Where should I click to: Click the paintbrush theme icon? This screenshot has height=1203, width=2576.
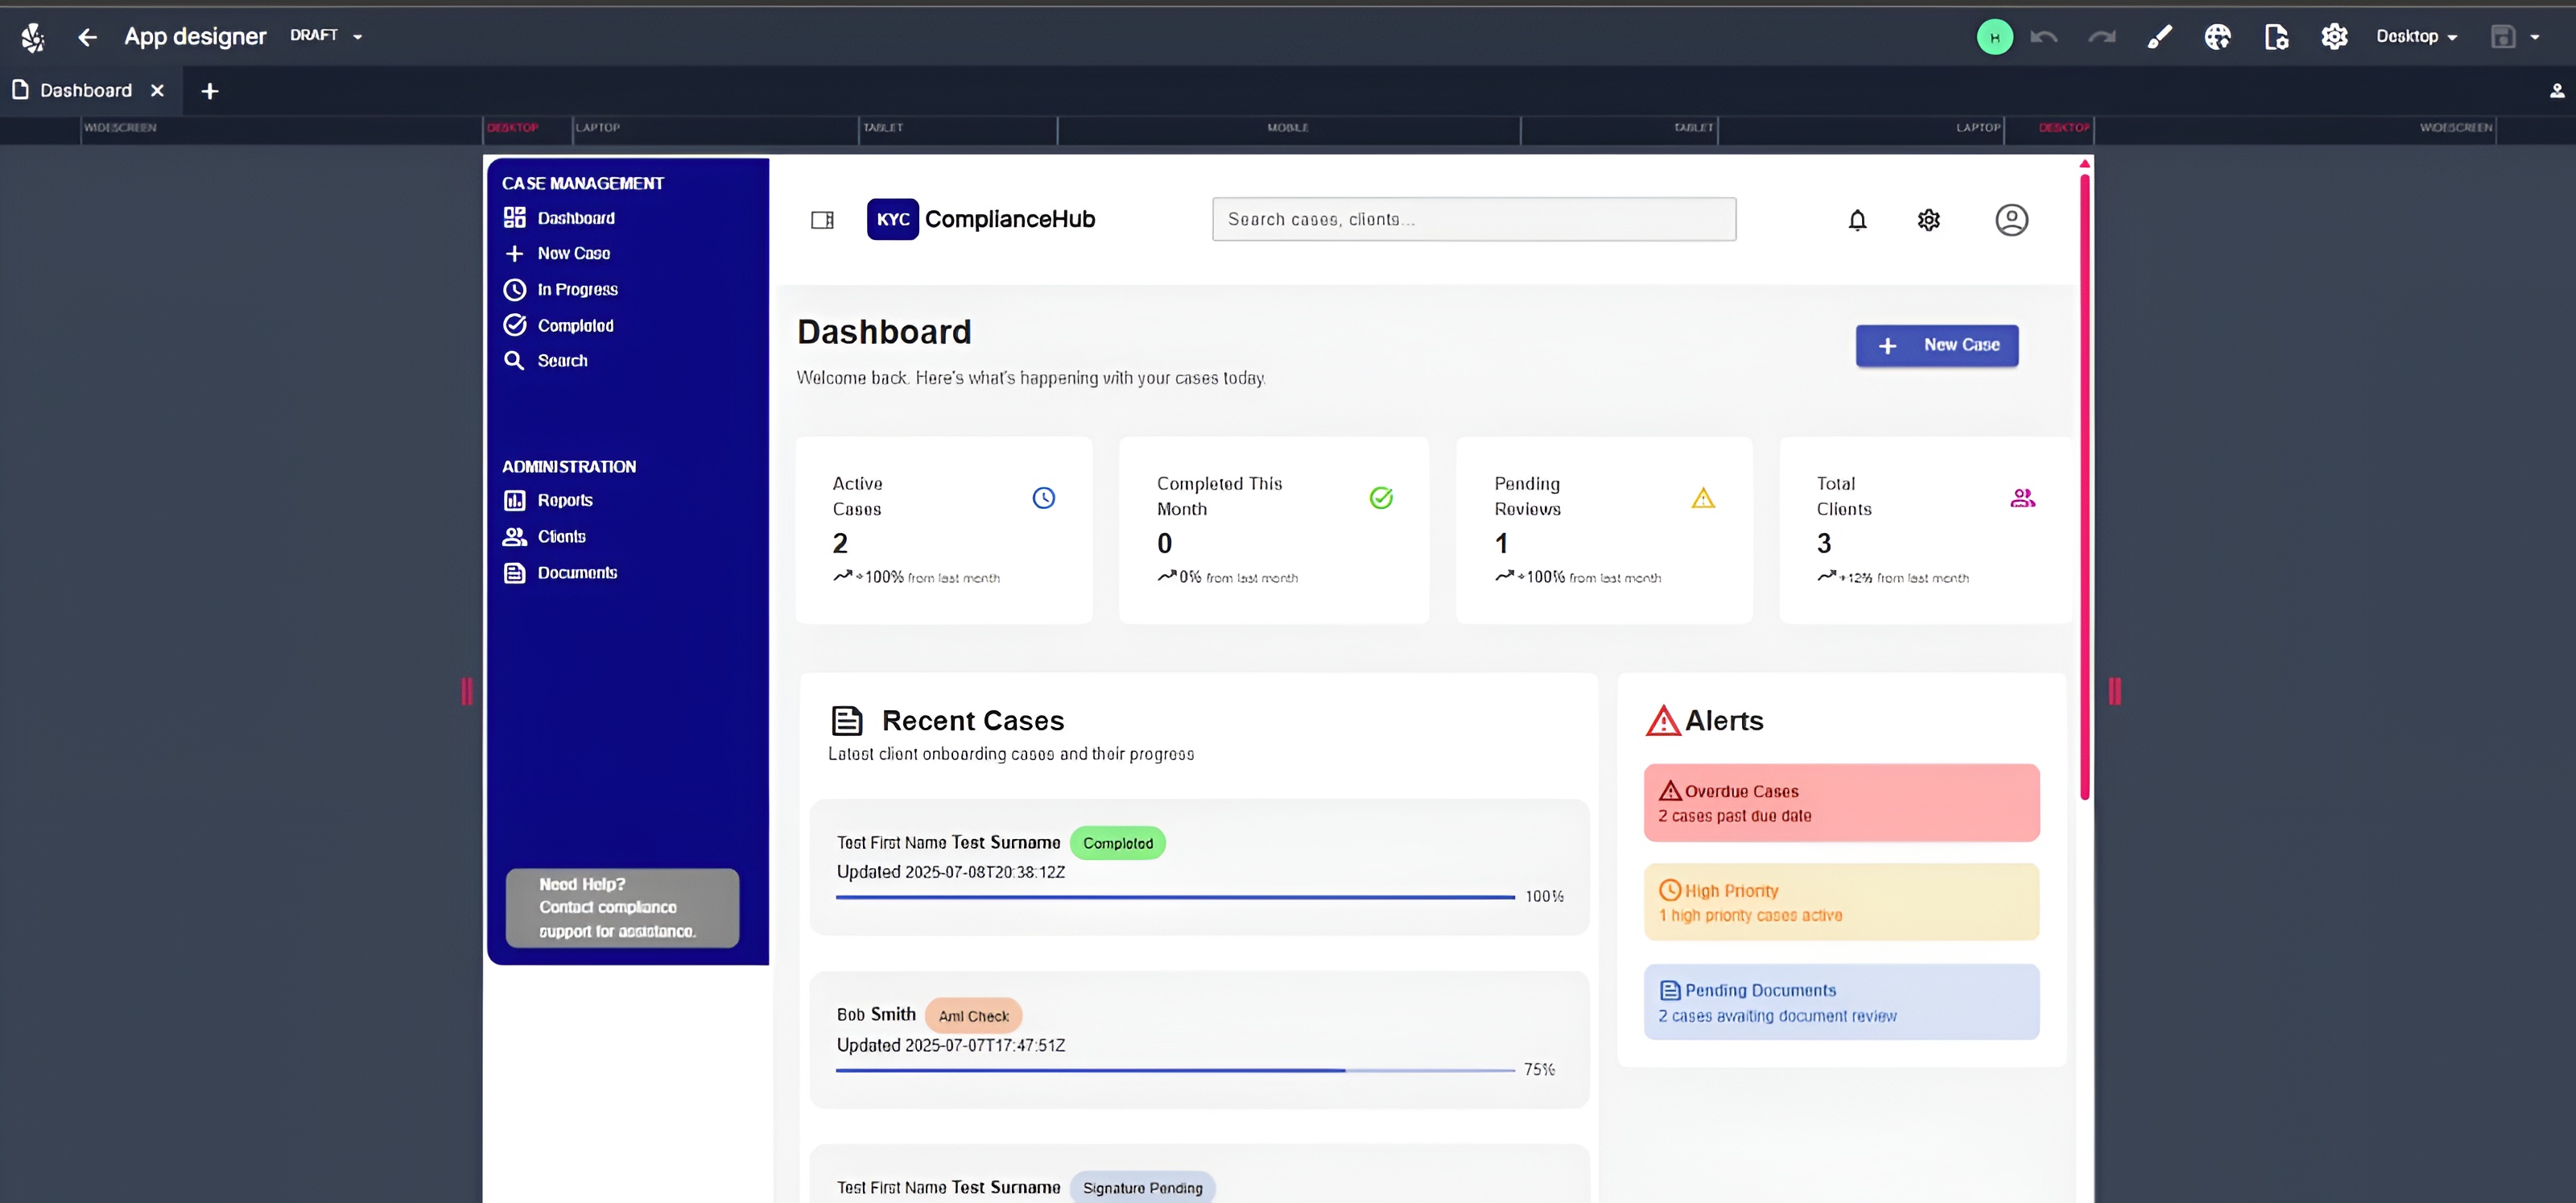pos(2159,37)
